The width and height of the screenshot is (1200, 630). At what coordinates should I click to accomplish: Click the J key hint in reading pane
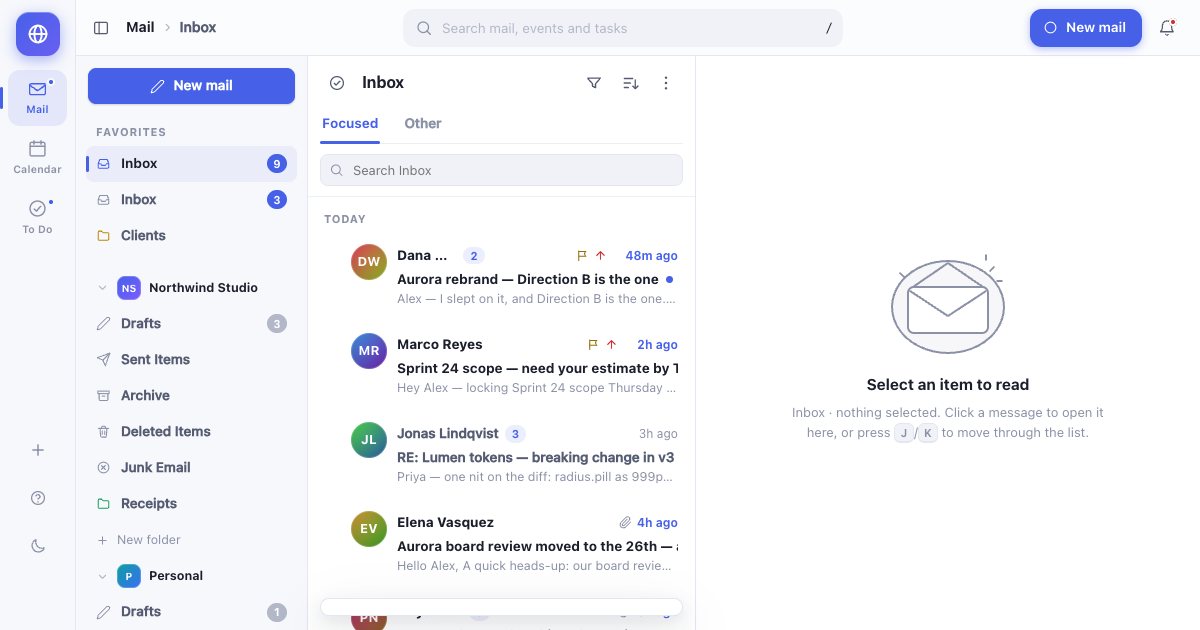click(x=904, y=434)
